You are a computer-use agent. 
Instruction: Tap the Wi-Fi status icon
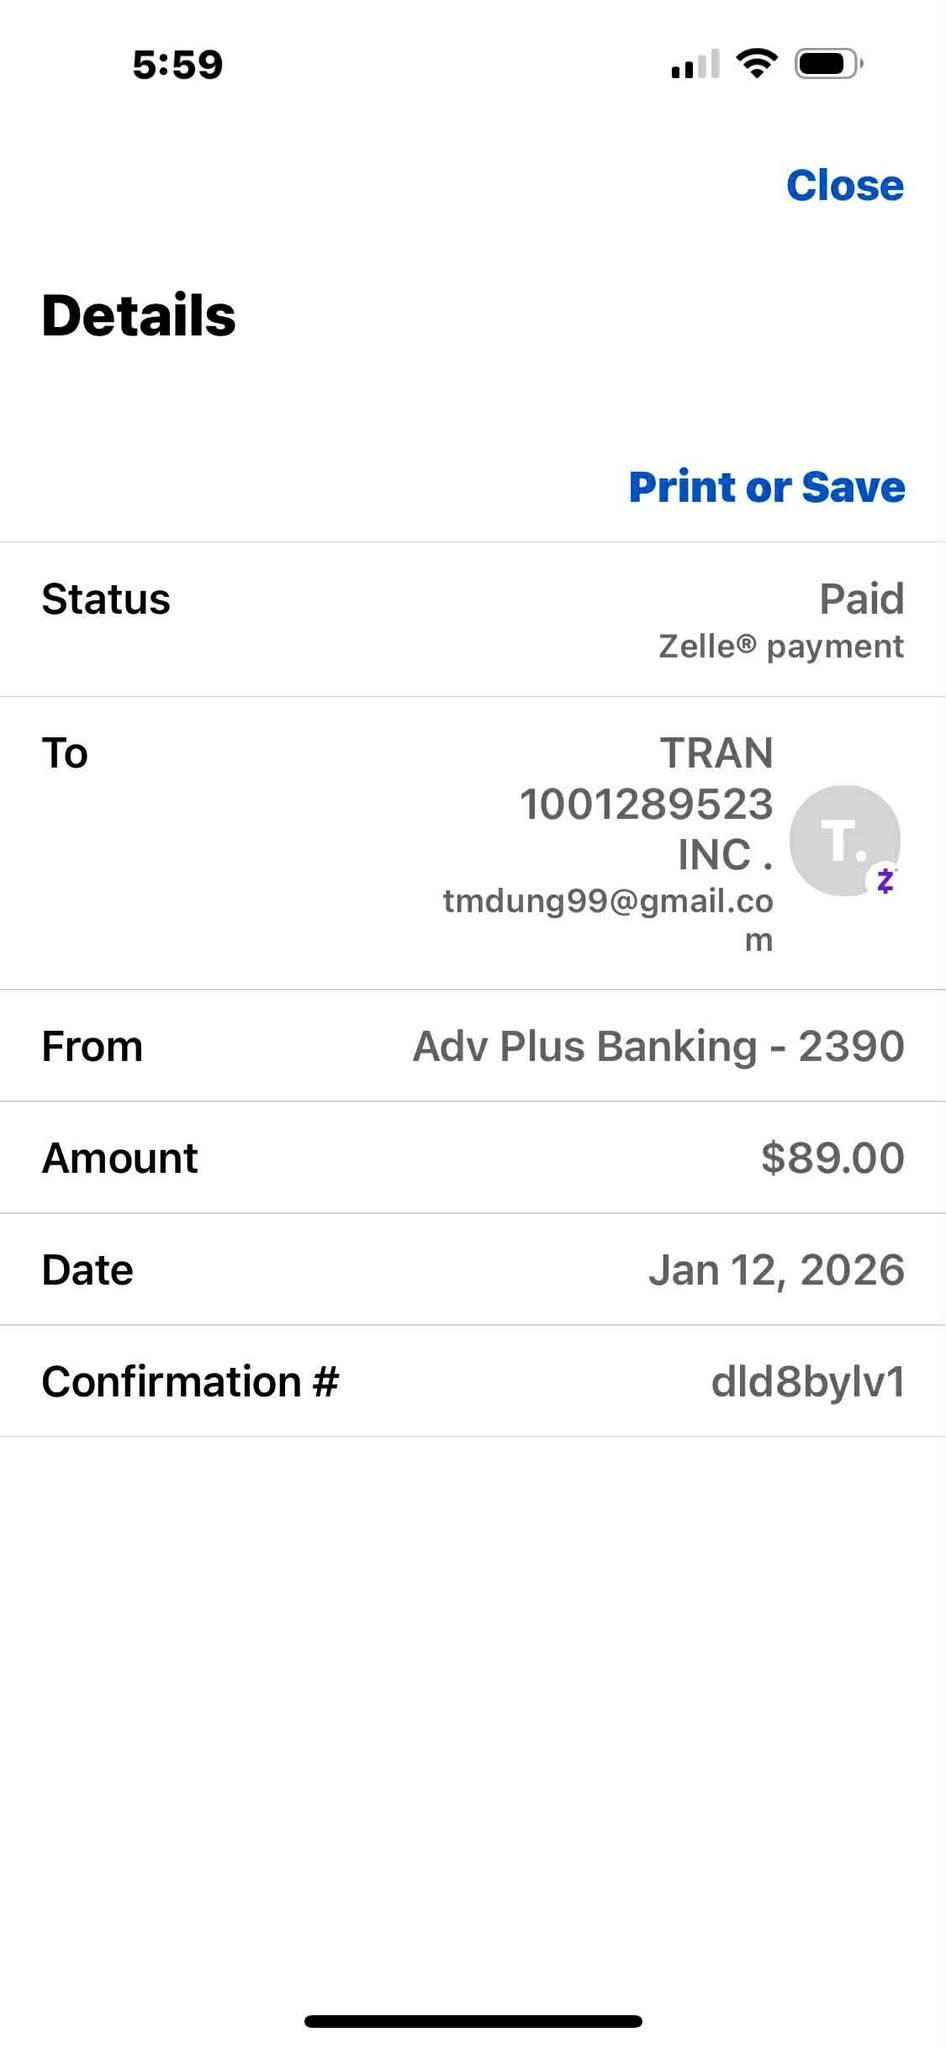click(x=756, y=64)
